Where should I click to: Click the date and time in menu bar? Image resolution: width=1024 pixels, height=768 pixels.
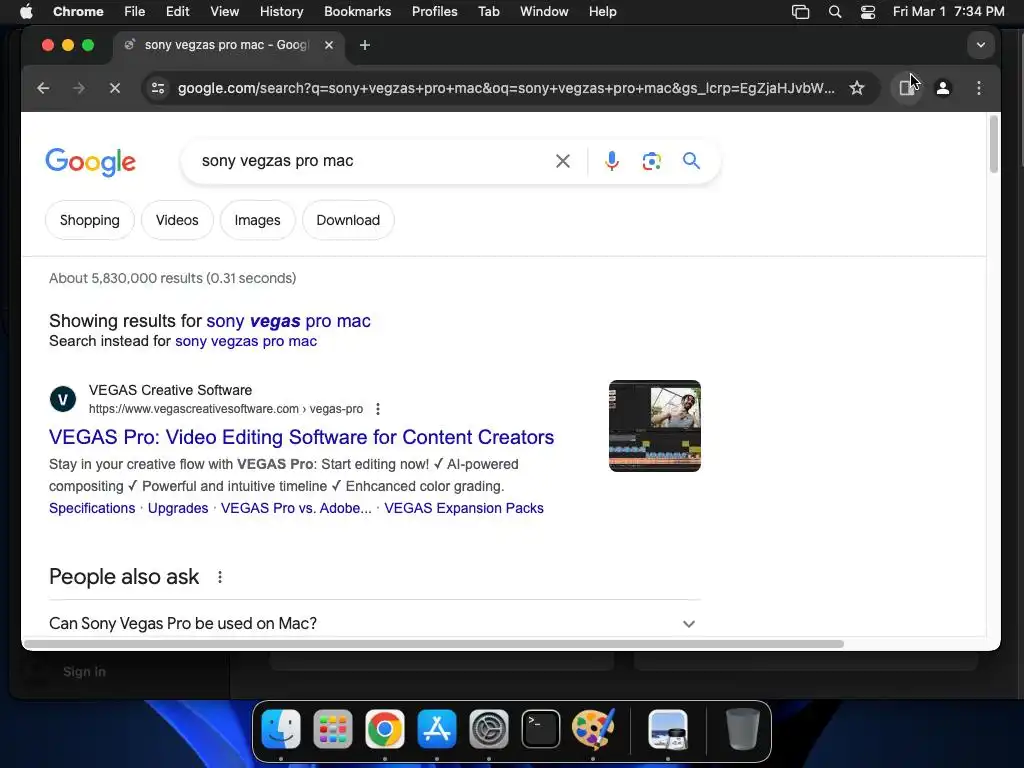(x=948, y=12)
